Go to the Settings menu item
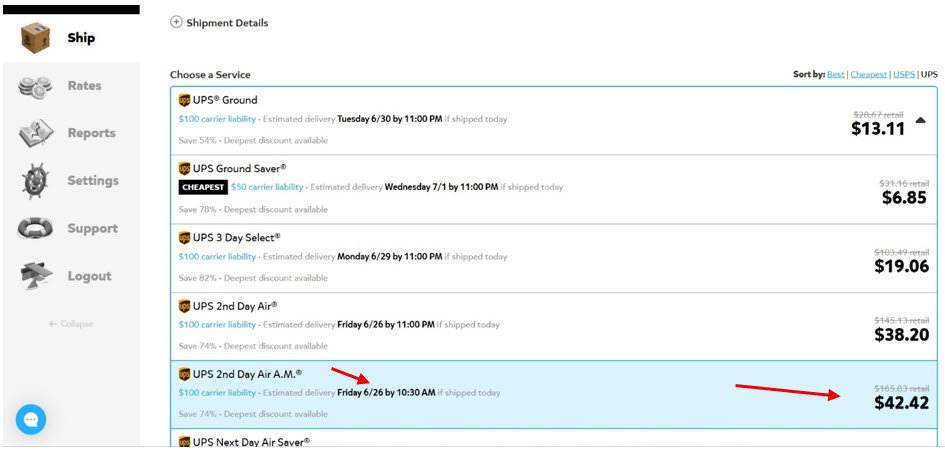The width and height of the screenshot is (945, 455). (93, 181)
